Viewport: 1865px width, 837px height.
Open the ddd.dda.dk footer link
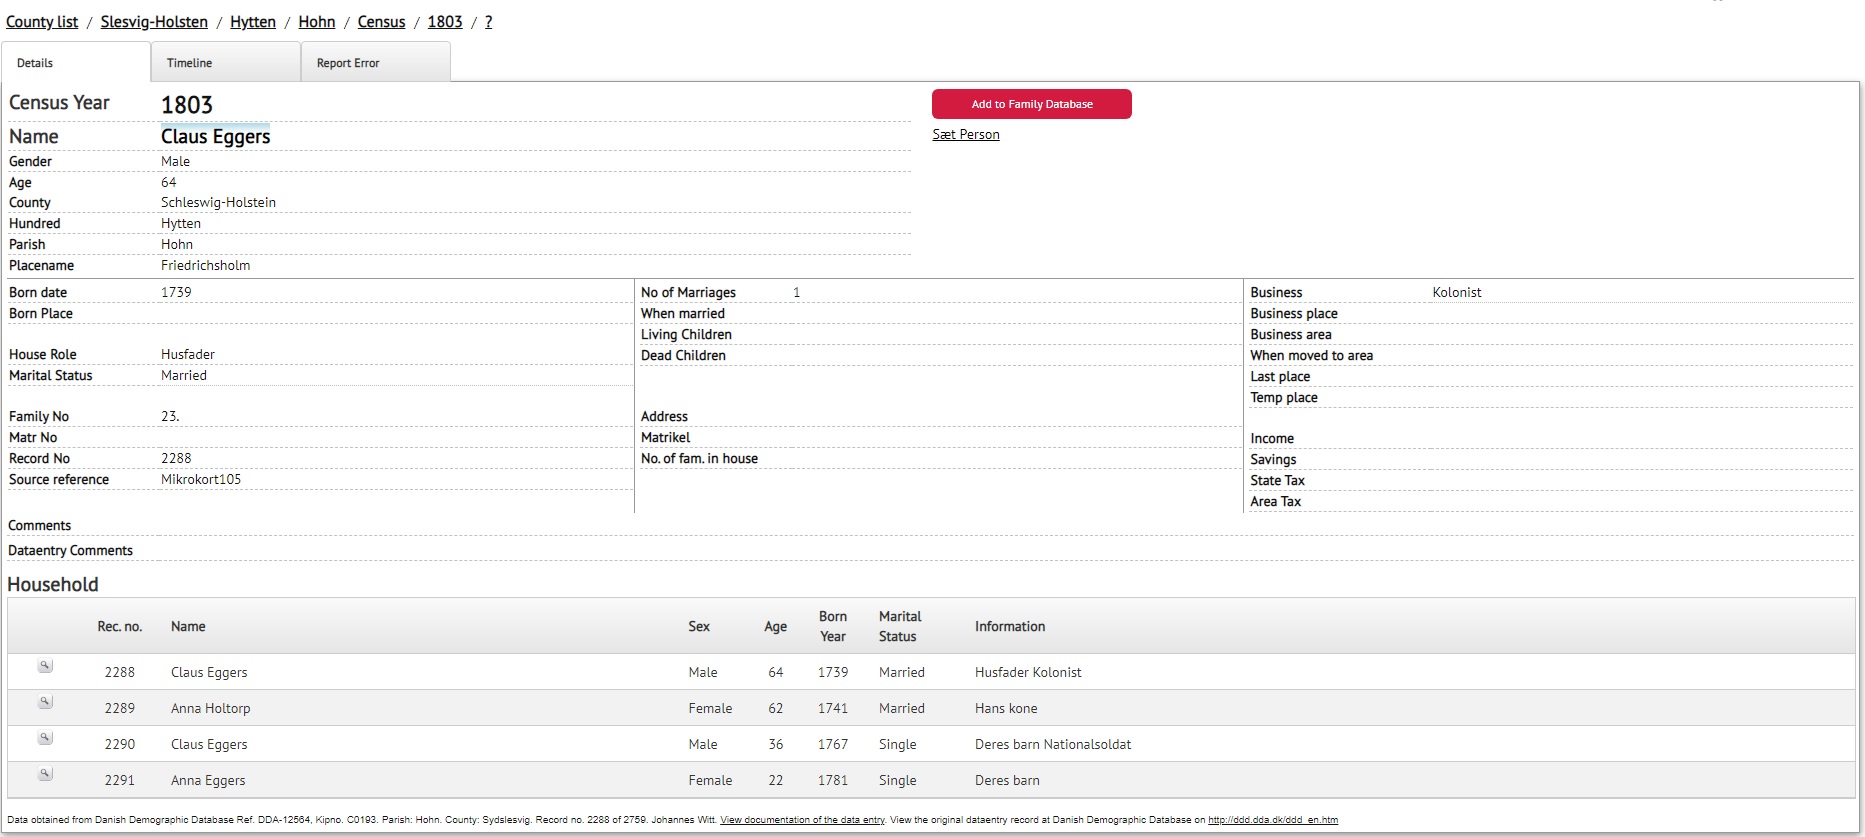point(1272,820)
